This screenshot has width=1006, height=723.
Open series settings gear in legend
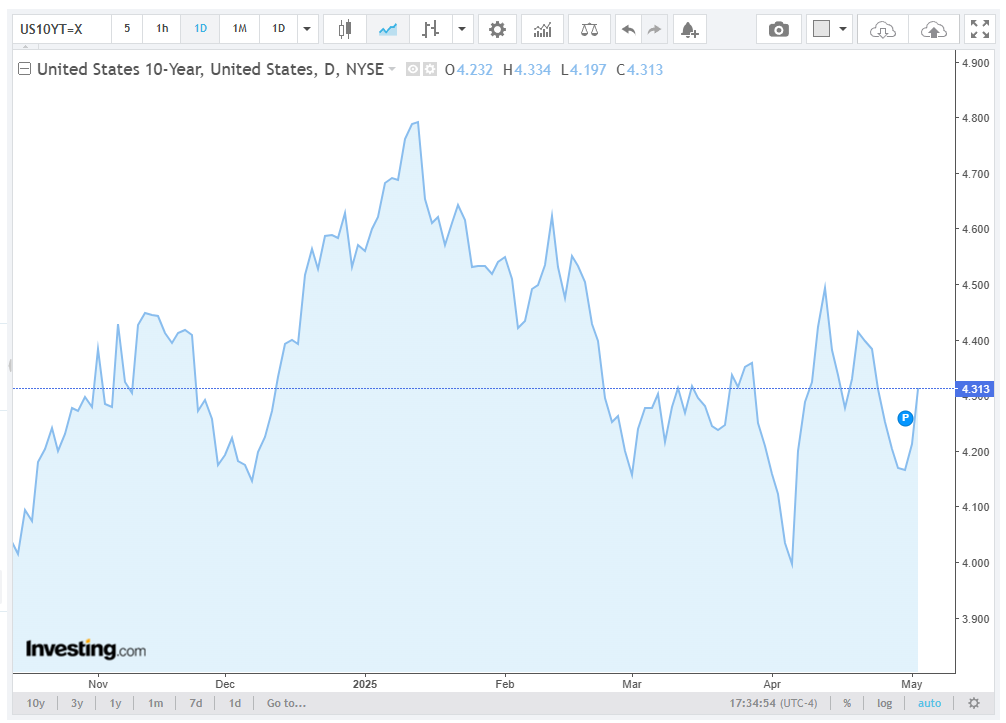tap(430, 69)
